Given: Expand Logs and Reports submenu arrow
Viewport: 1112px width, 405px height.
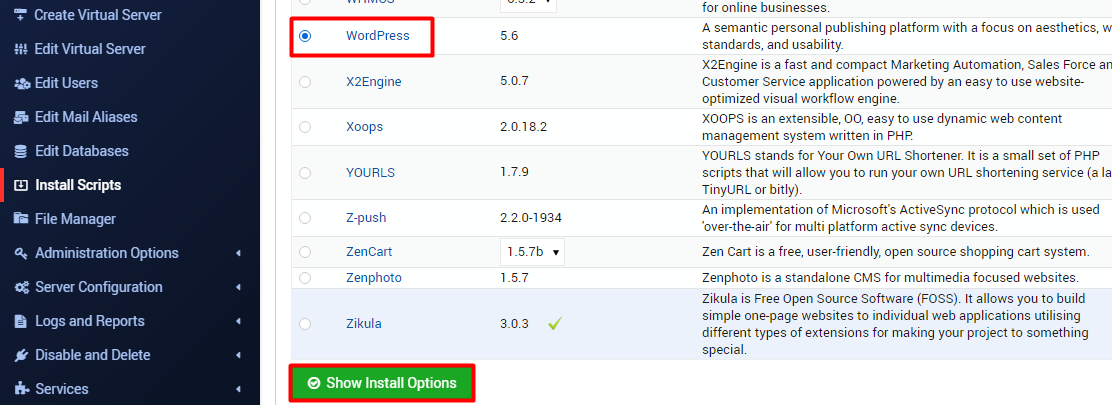Looking at the screenshot, I should (239, 321).
